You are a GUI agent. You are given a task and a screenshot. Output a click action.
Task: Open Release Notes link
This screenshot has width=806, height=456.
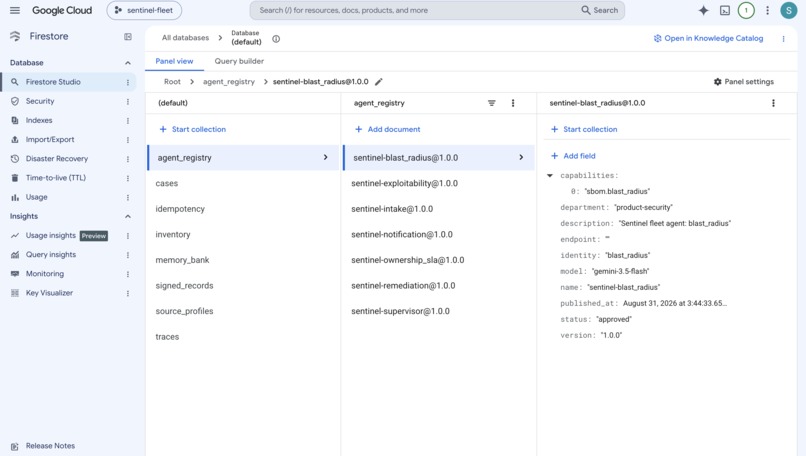click(x=50, y=446)
